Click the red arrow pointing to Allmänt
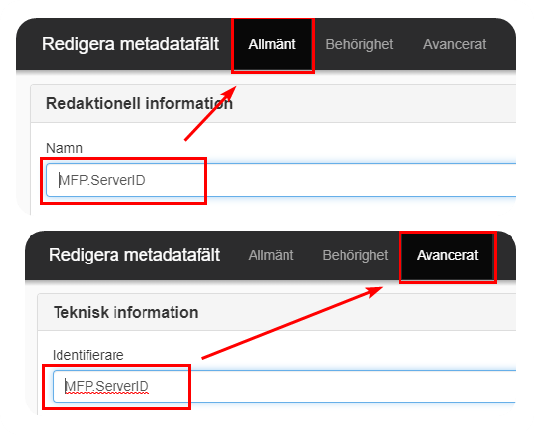This screenshot has height=435, width=534. 210,113
